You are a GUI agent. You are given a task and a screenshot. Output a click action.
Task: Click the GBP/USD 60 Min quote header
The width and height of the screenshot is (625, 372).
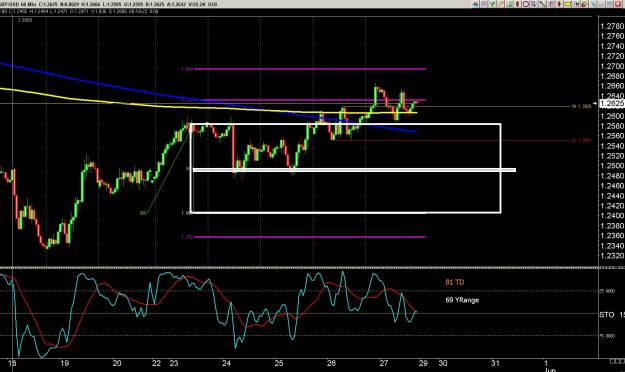pyautogui.click(x=108, y=4)
